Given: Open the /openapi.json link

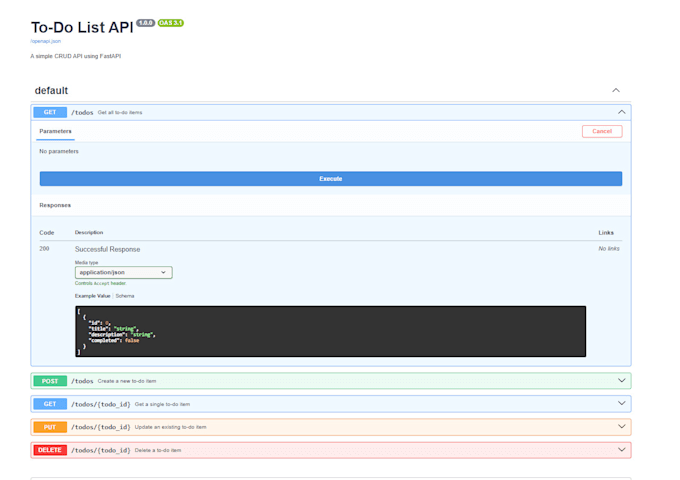Looking at the screenshot, I should click(x=46, y=41).
